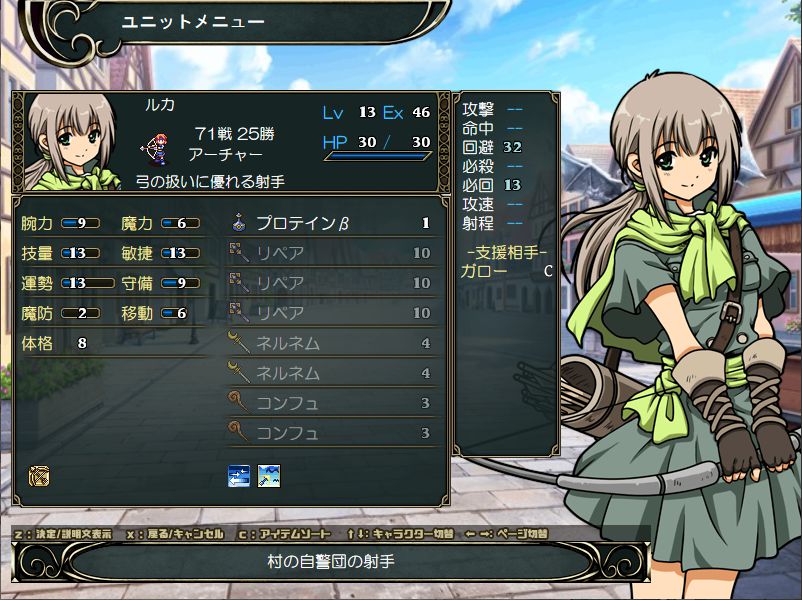This screenshot has height=600, width=802.
Task: Click the HP gauge bar
Action: click(x=378, y=156)
